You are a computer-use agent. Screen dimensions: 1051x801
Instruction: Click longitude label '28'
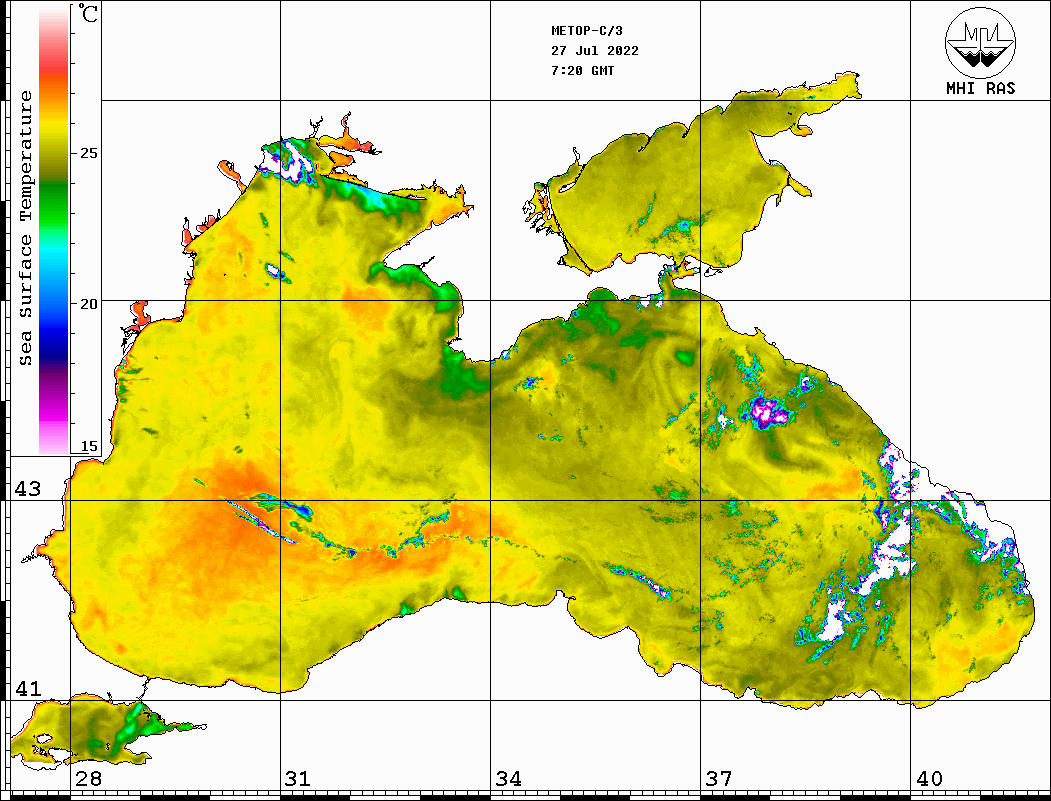pos(88,778)
